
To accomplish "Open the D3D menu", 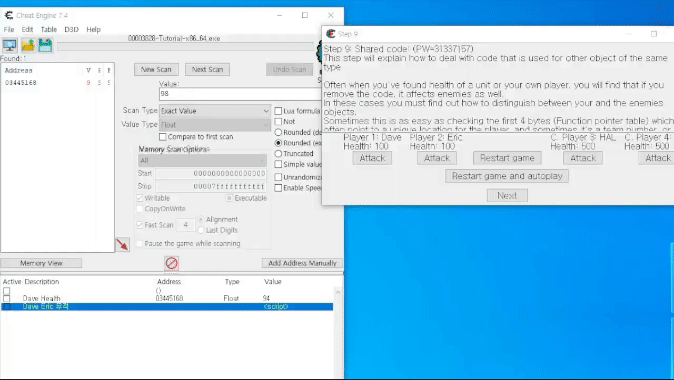I will [x=71, y=30].
